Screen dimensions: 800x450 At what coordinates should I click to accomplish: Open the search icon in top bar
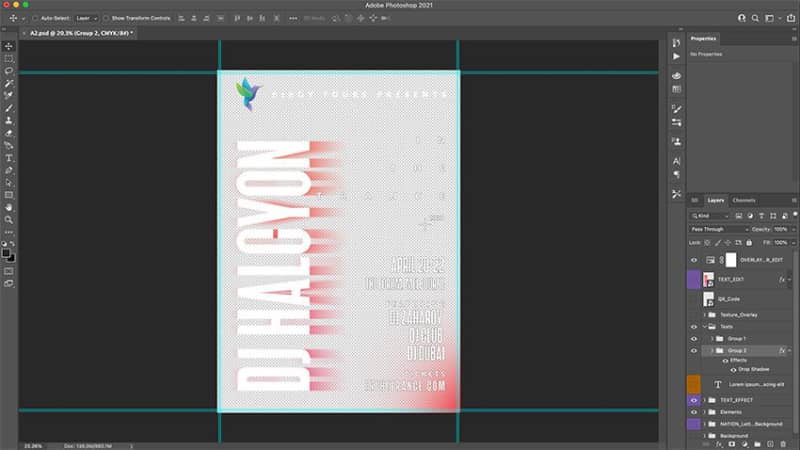pyautogui.click(x=755, y=18)
